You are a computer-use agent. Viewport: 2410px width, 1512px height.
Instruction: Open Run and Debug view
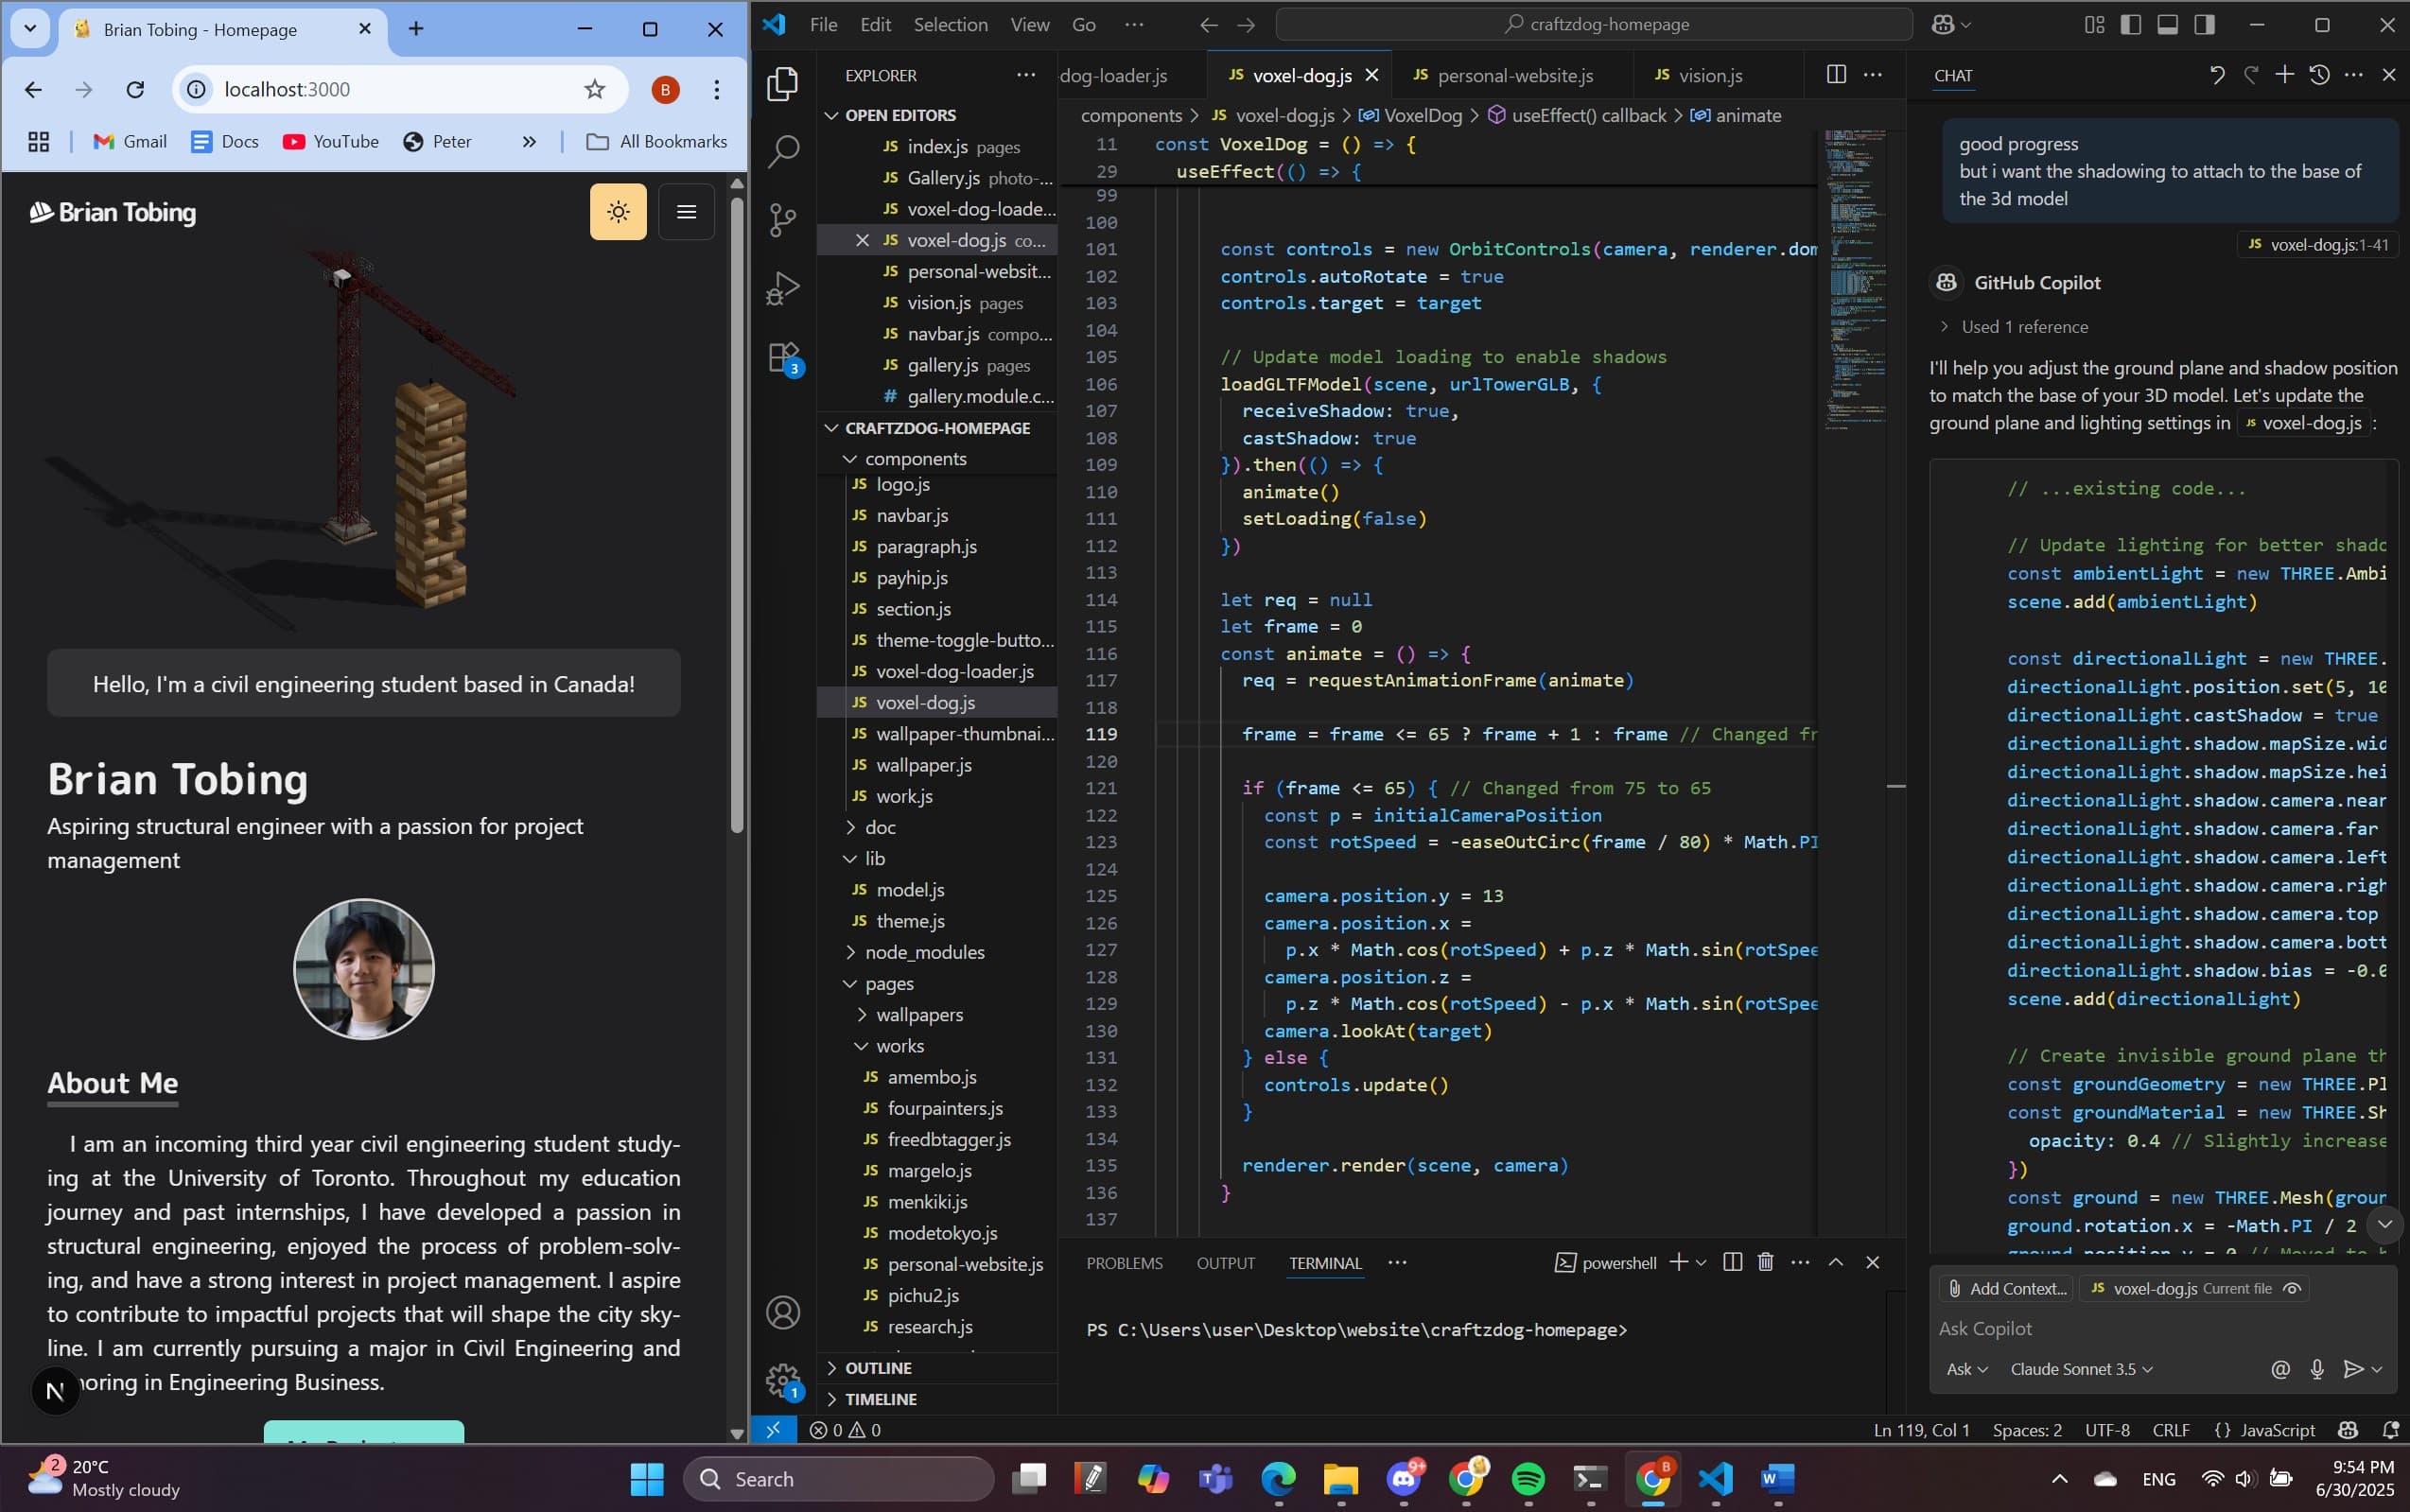click(x=783, y=288)
